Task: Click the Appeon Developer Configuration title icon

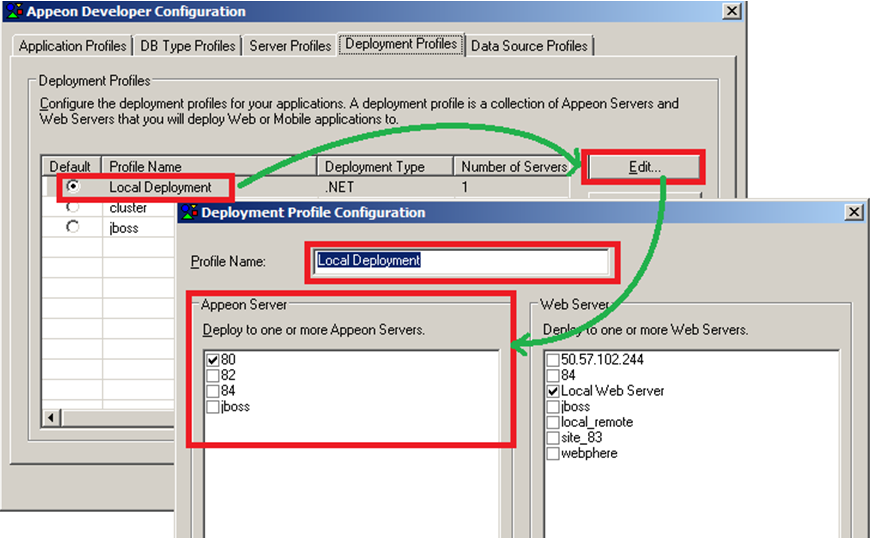Action: 14,11
